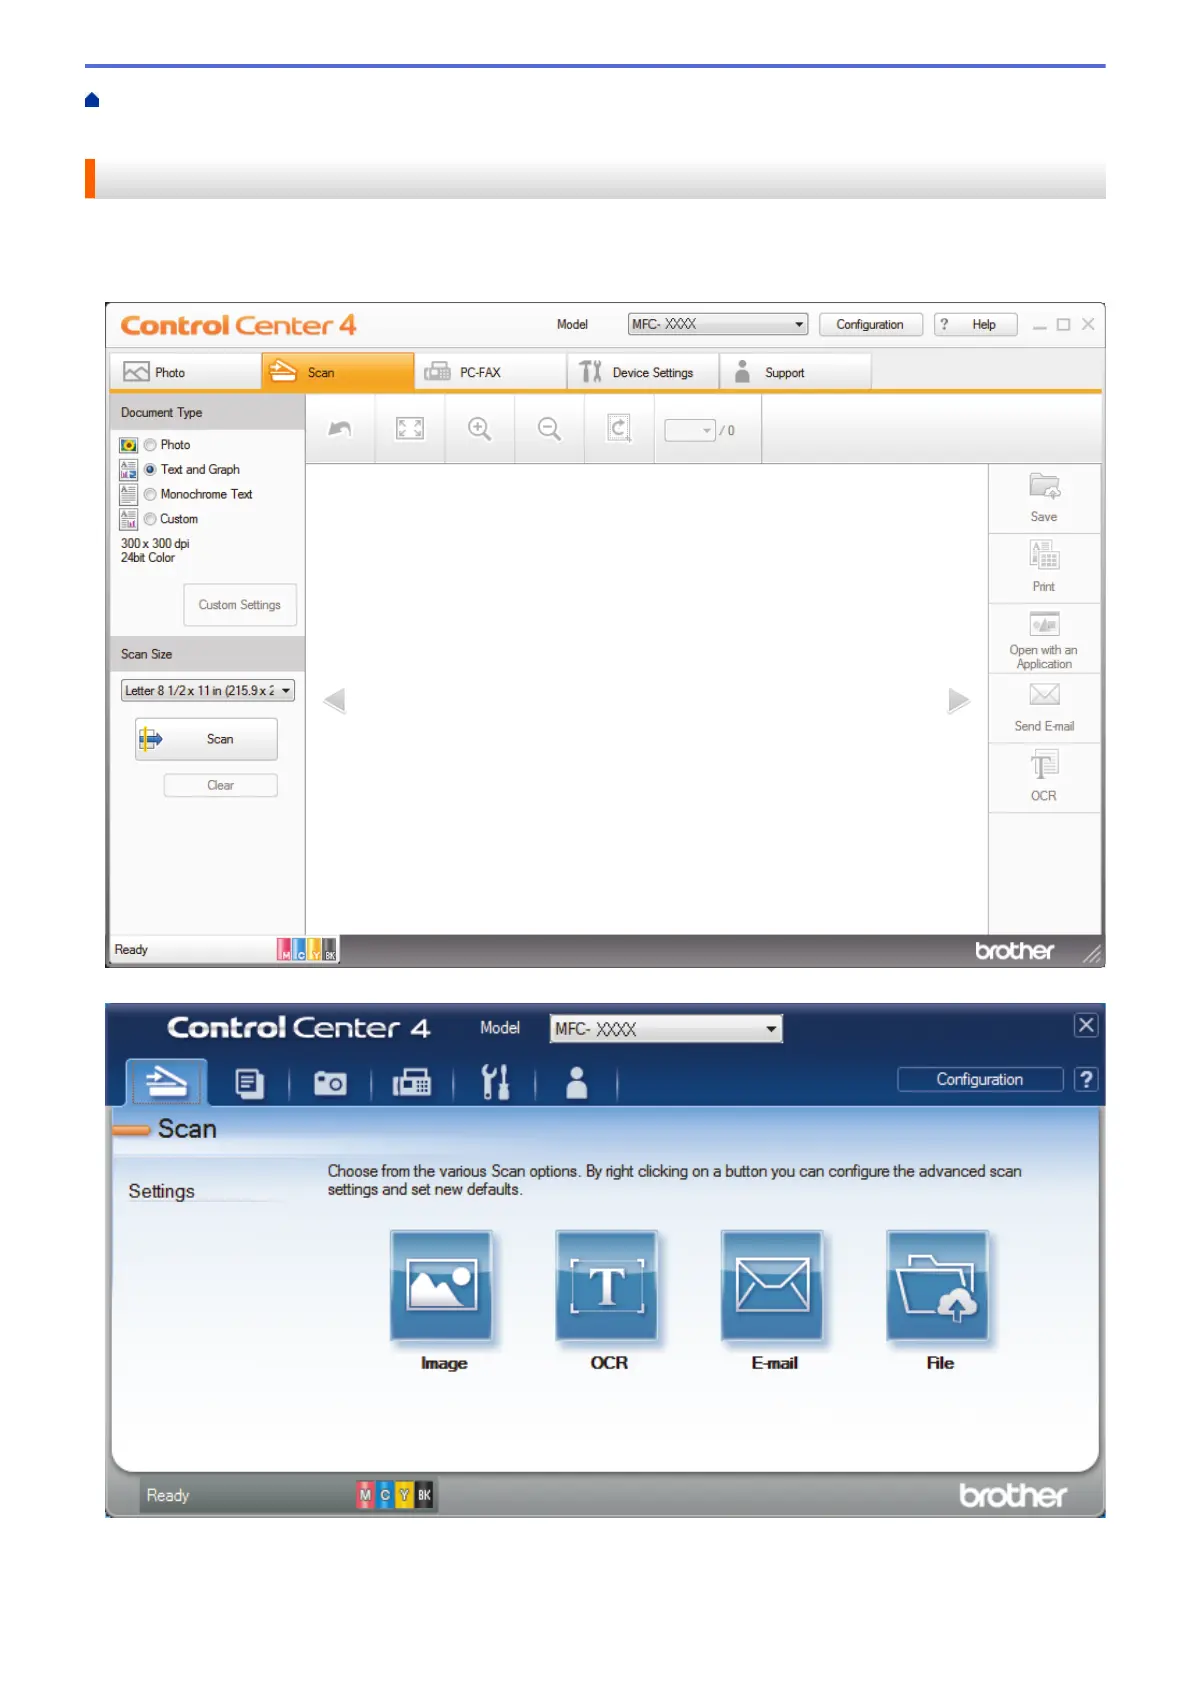Image resolution: width=1191 pixels, height=1684 pixels.
Task: Click the File scan button
Action: pyautogui.click(x=938, y=1286)
